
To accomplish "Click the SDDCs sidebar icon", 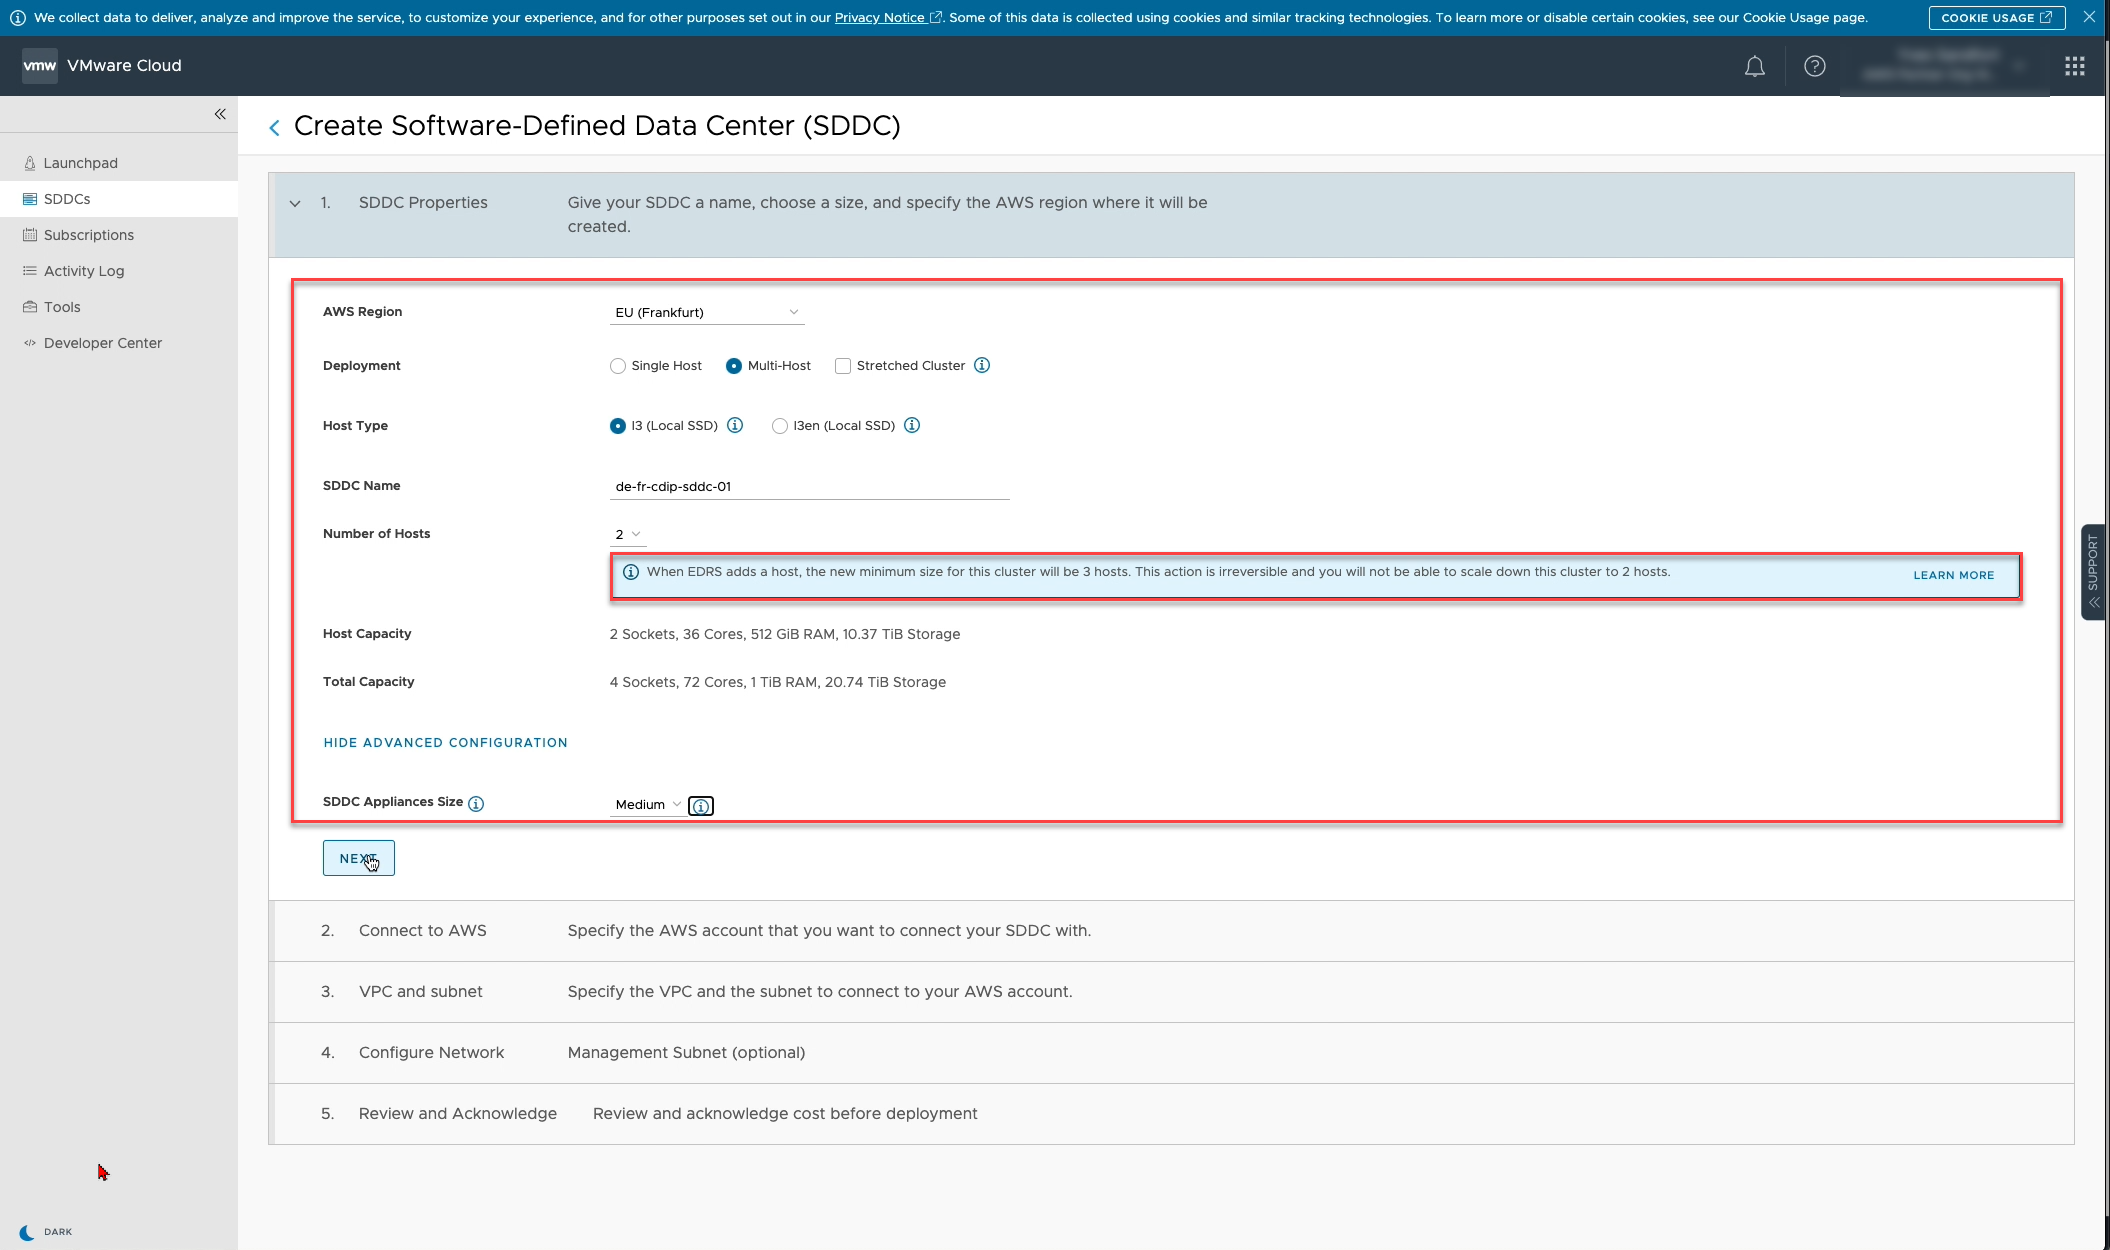I will click(30, 199).
